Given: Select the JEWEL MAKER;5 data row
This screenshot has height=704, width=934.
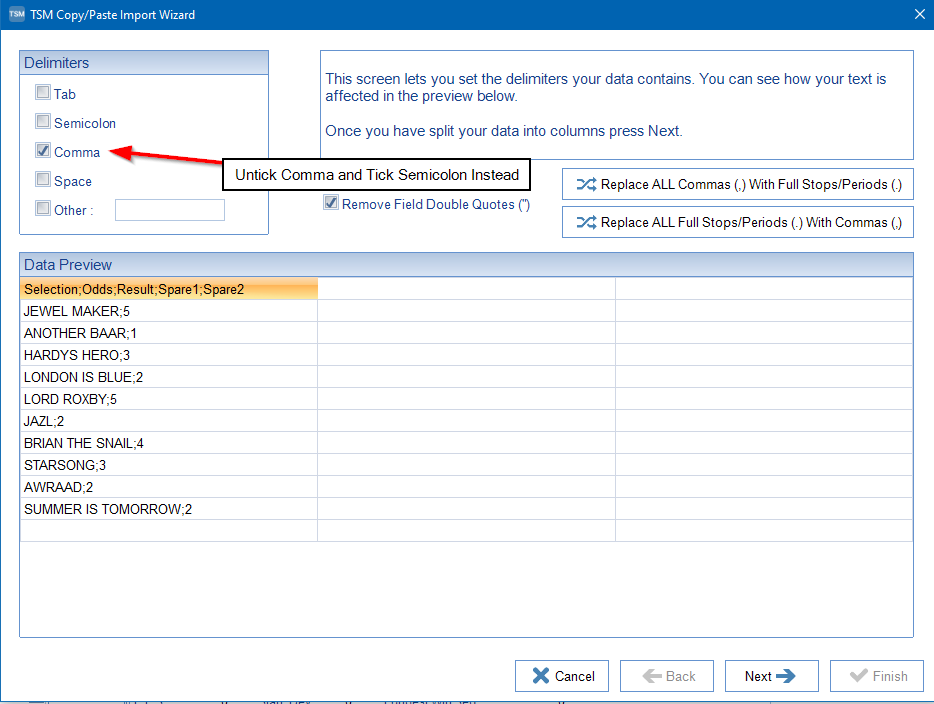Looking at the screenshot, I should pyautogui.click(x=168, y=311).
